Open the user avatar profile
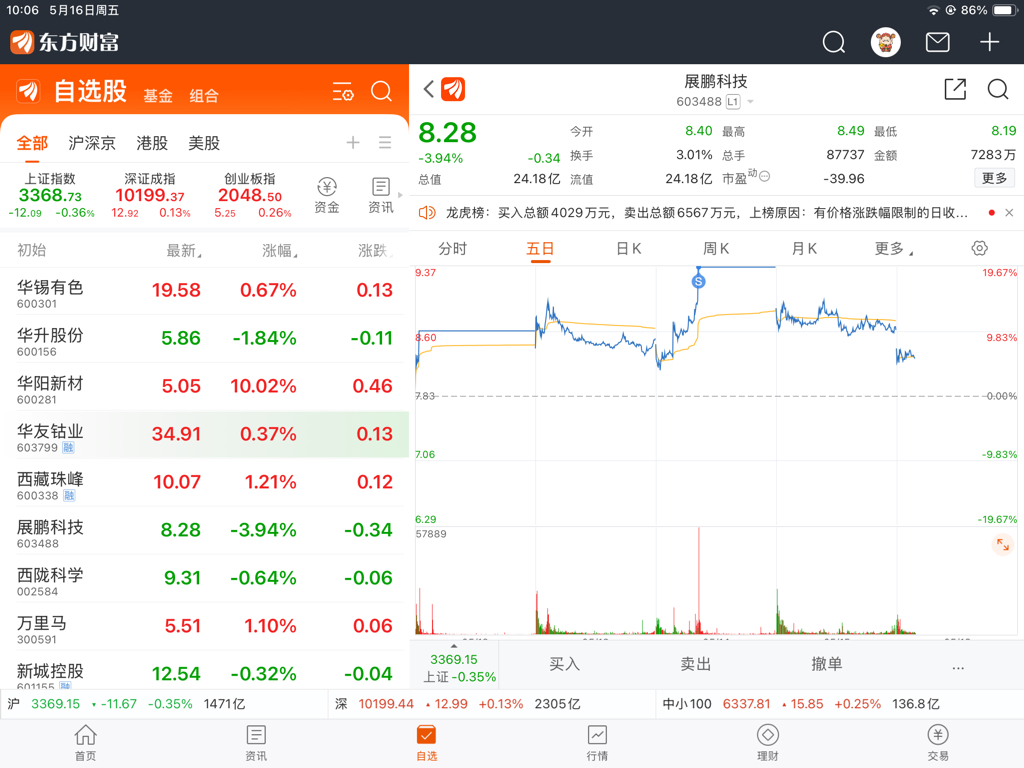 [x=886, y=42]
